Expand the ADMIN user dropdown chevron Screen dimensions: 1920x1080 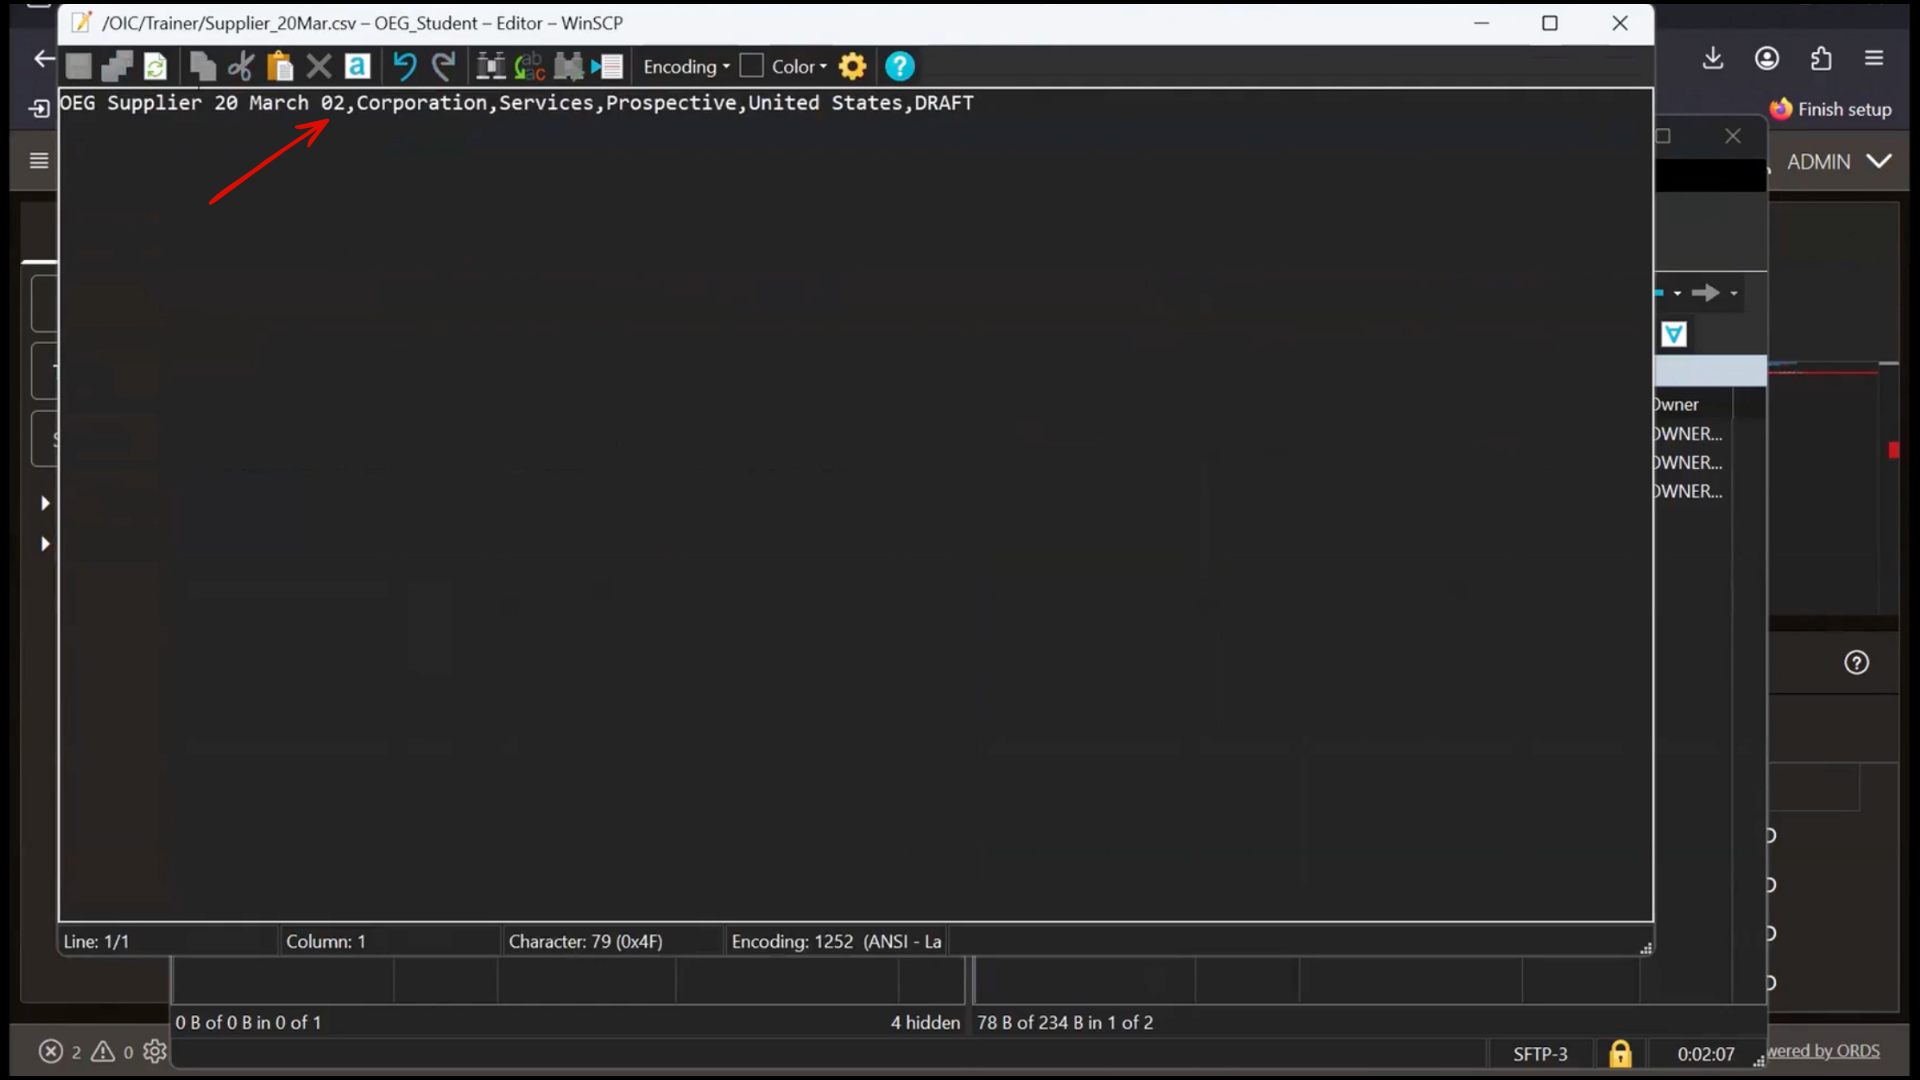1879,161
